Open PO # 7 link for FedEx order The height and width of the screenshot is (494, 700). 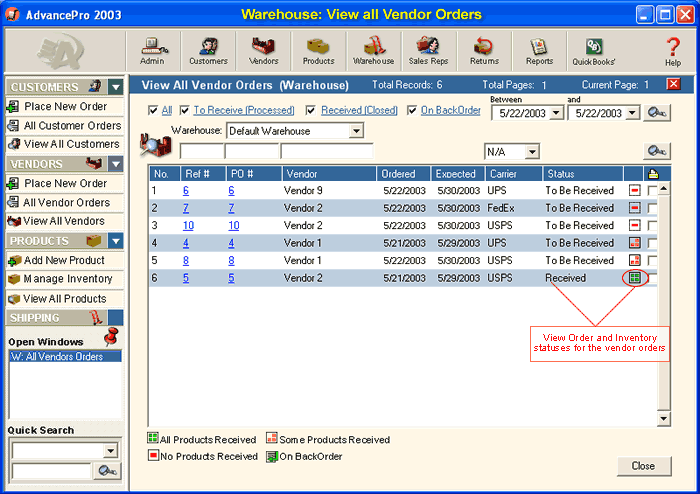tap(231, 208)
